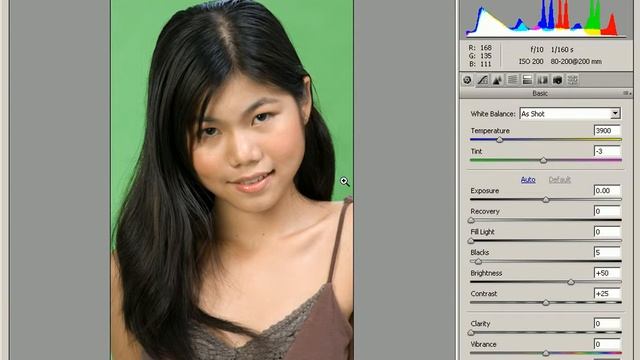Click the Contrast value field showing +25
This screenshot has width=640, height=360.
click(x=607, y=293)
